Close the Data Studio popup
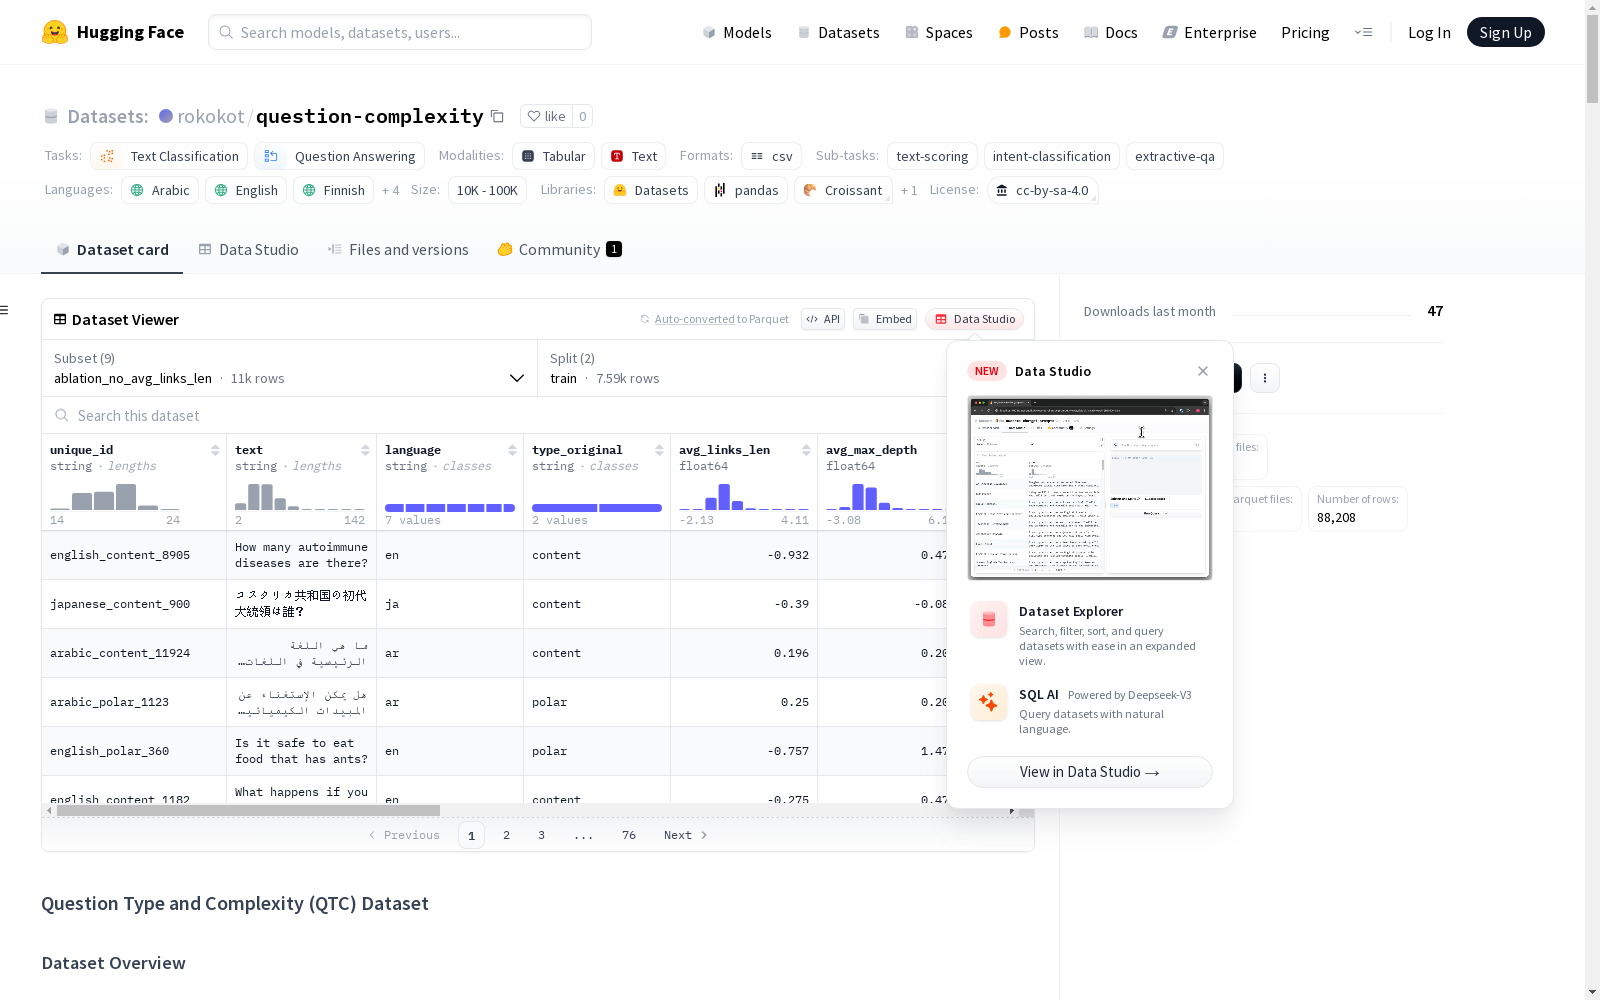The width and height of the screenshot is (1600, 1000). click(x=1203, y=371)
